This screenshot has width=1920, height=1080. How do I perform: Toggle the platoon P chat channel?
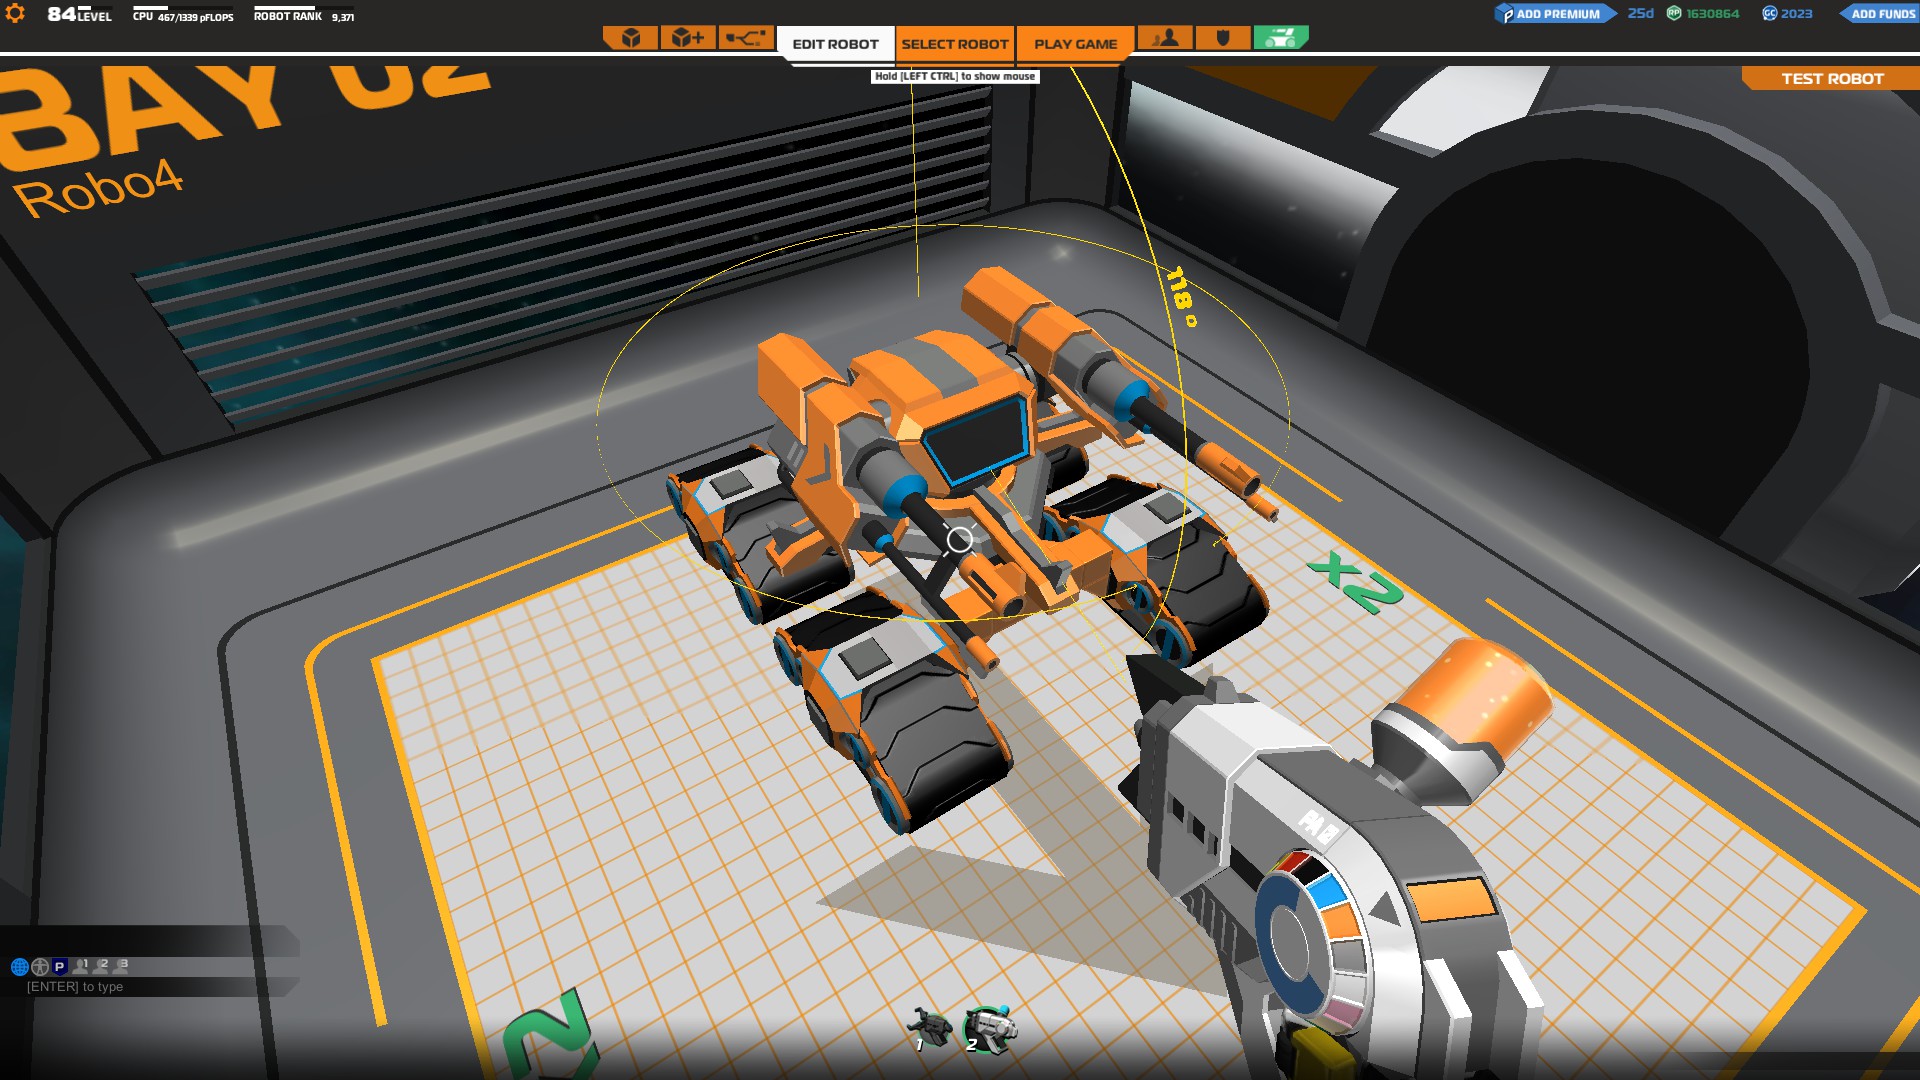[x=59, y=966]
